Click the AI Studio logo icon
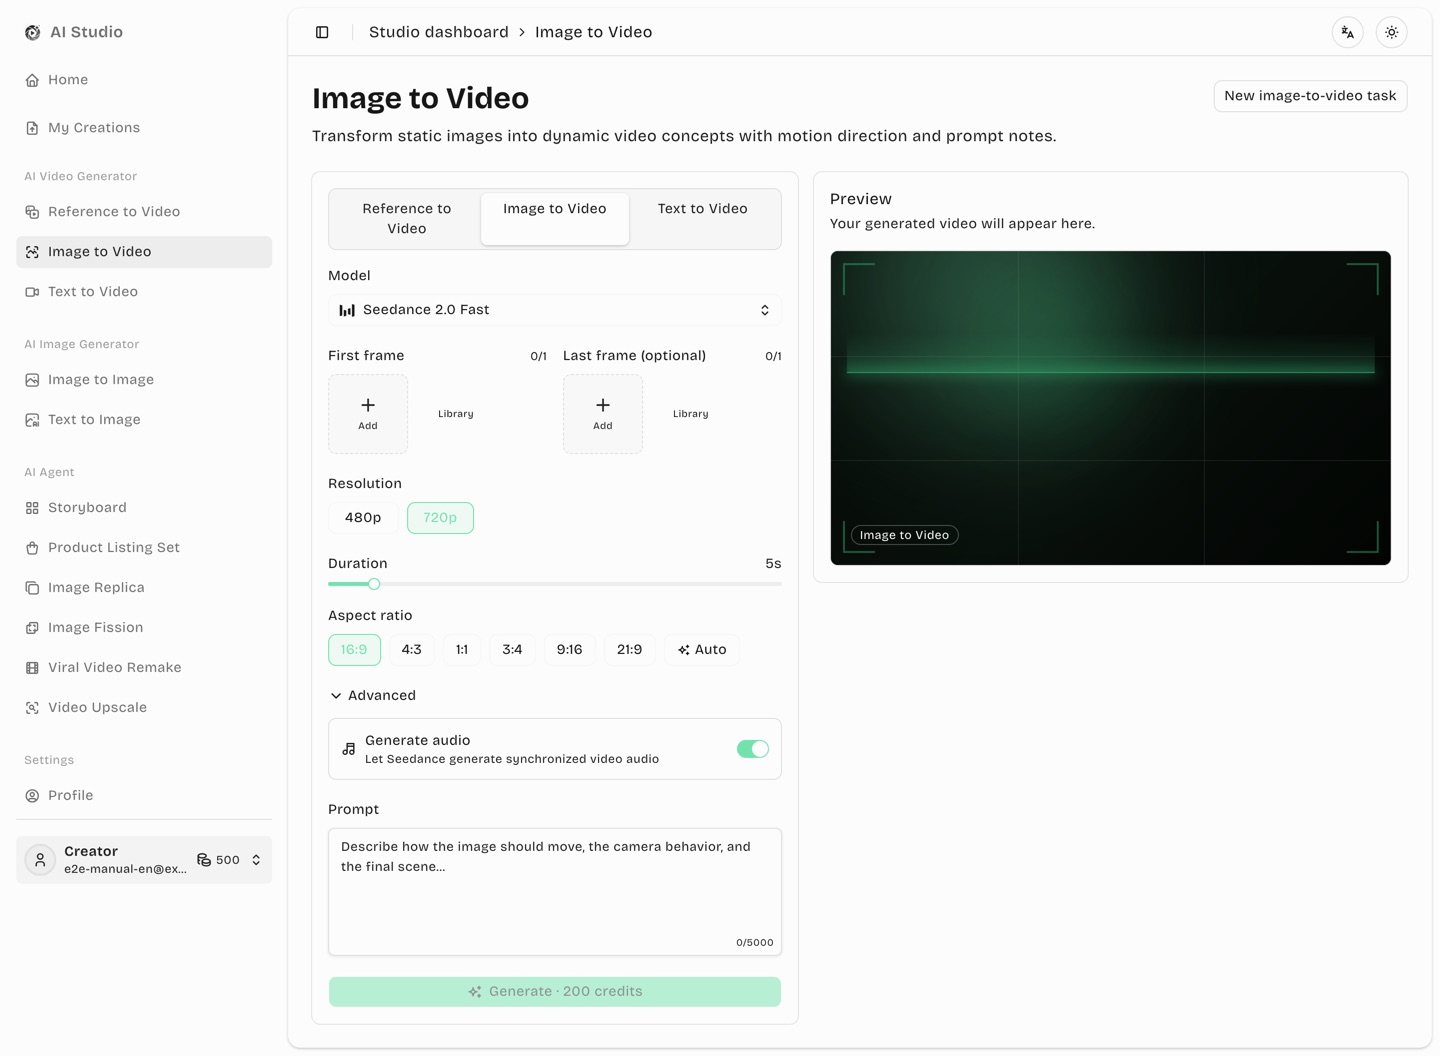The height and width of the screenshot is (1056, 1440). [33, 32]
